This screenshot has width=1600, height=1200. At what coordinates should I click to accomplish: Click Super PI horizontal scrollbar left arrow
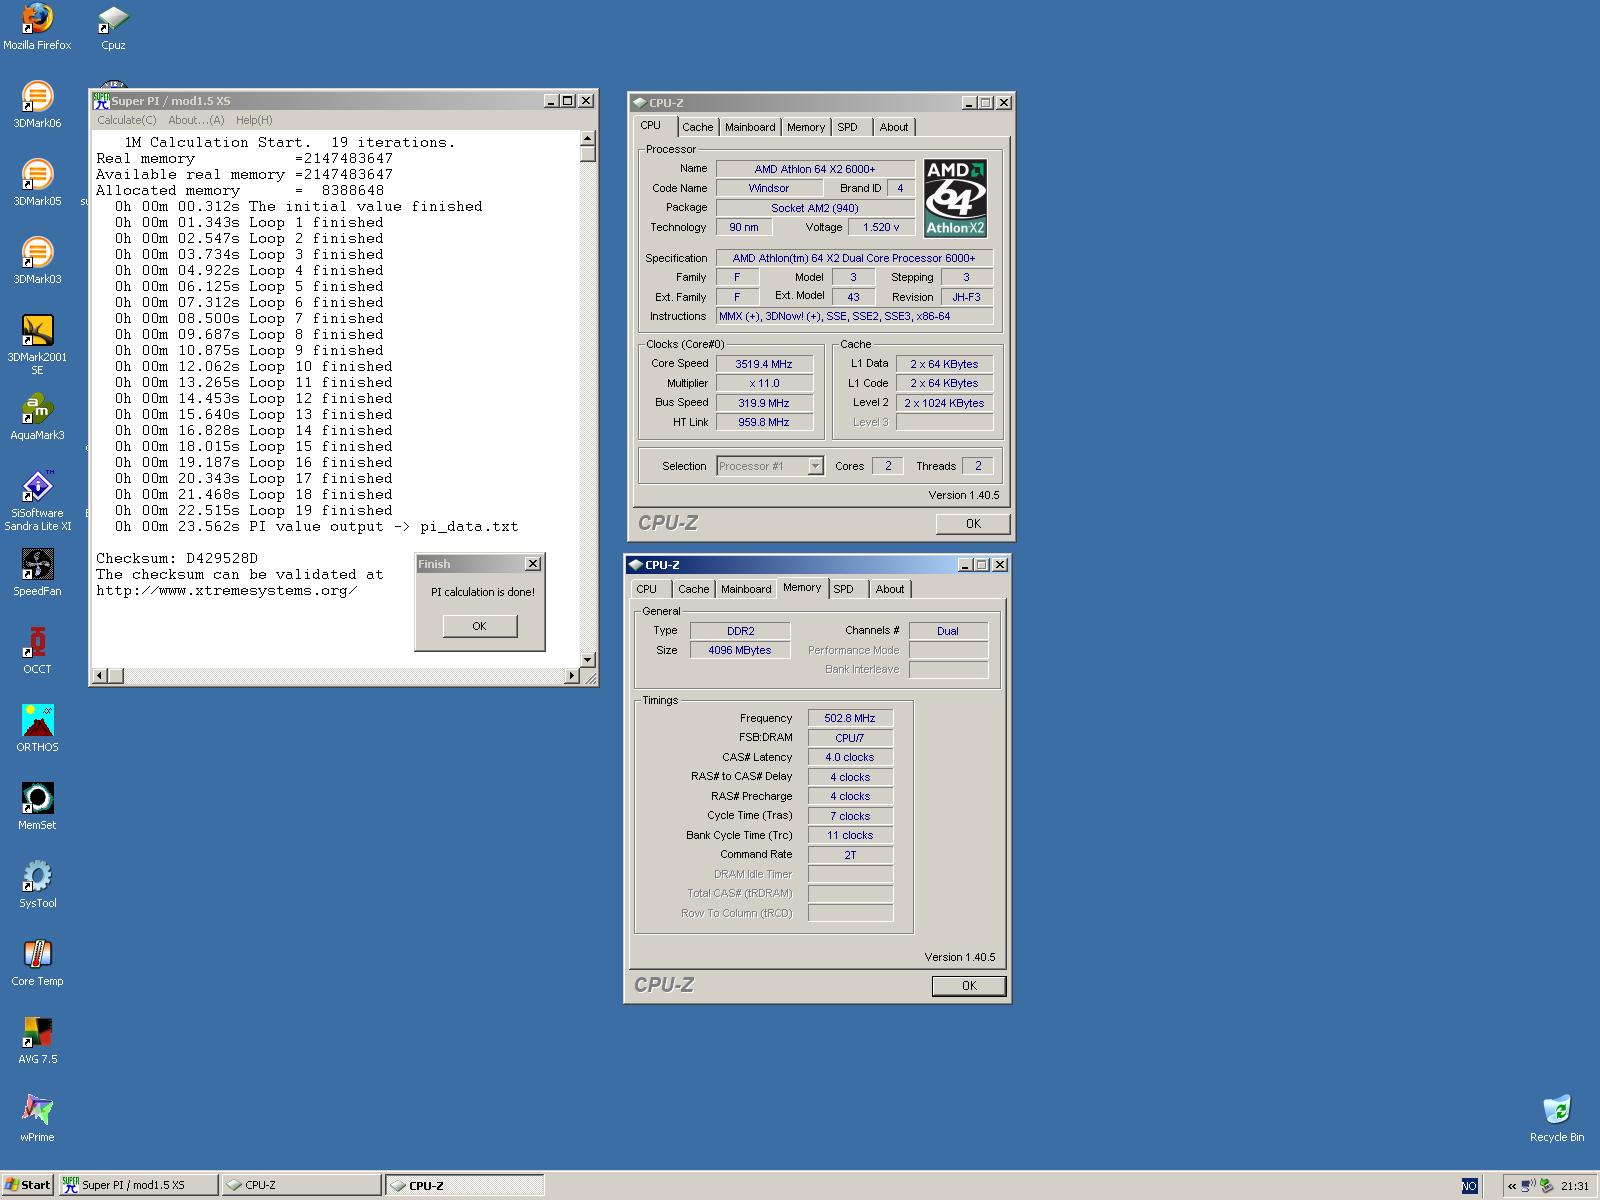click(x=99, y=676)
